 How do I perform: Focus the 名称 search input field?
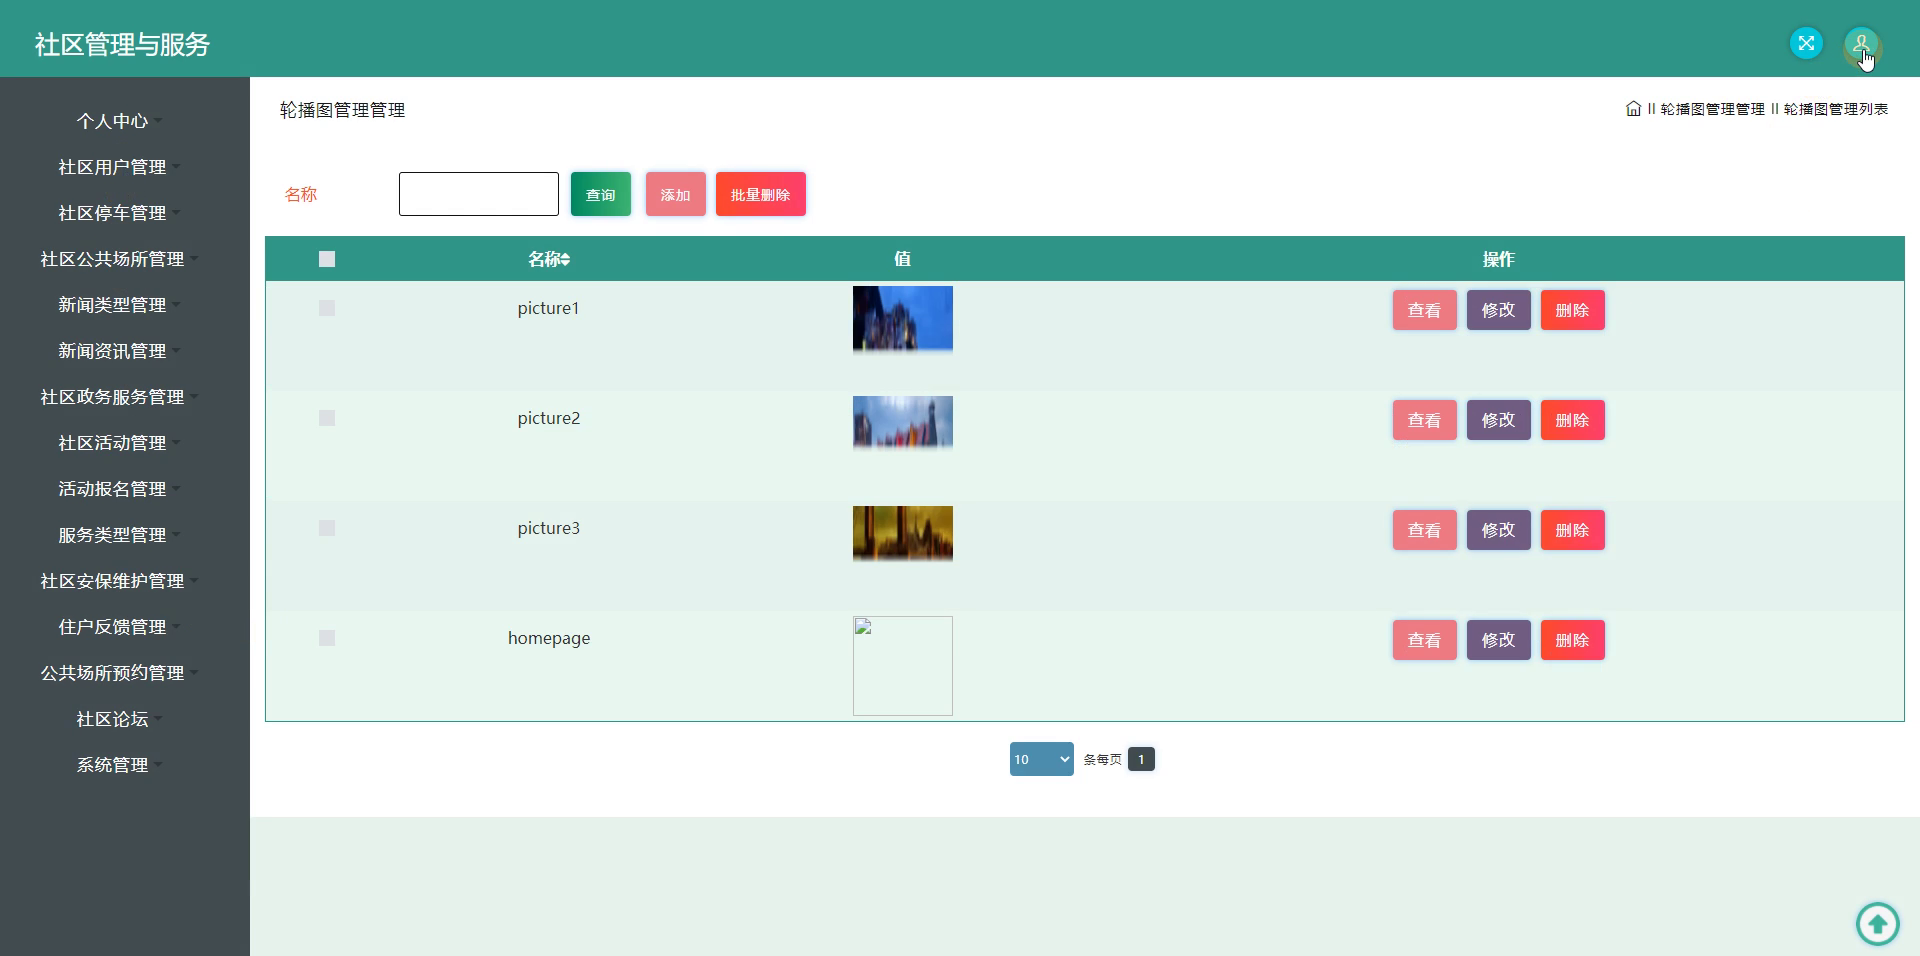pyautogui.click(x=479, y=194)
